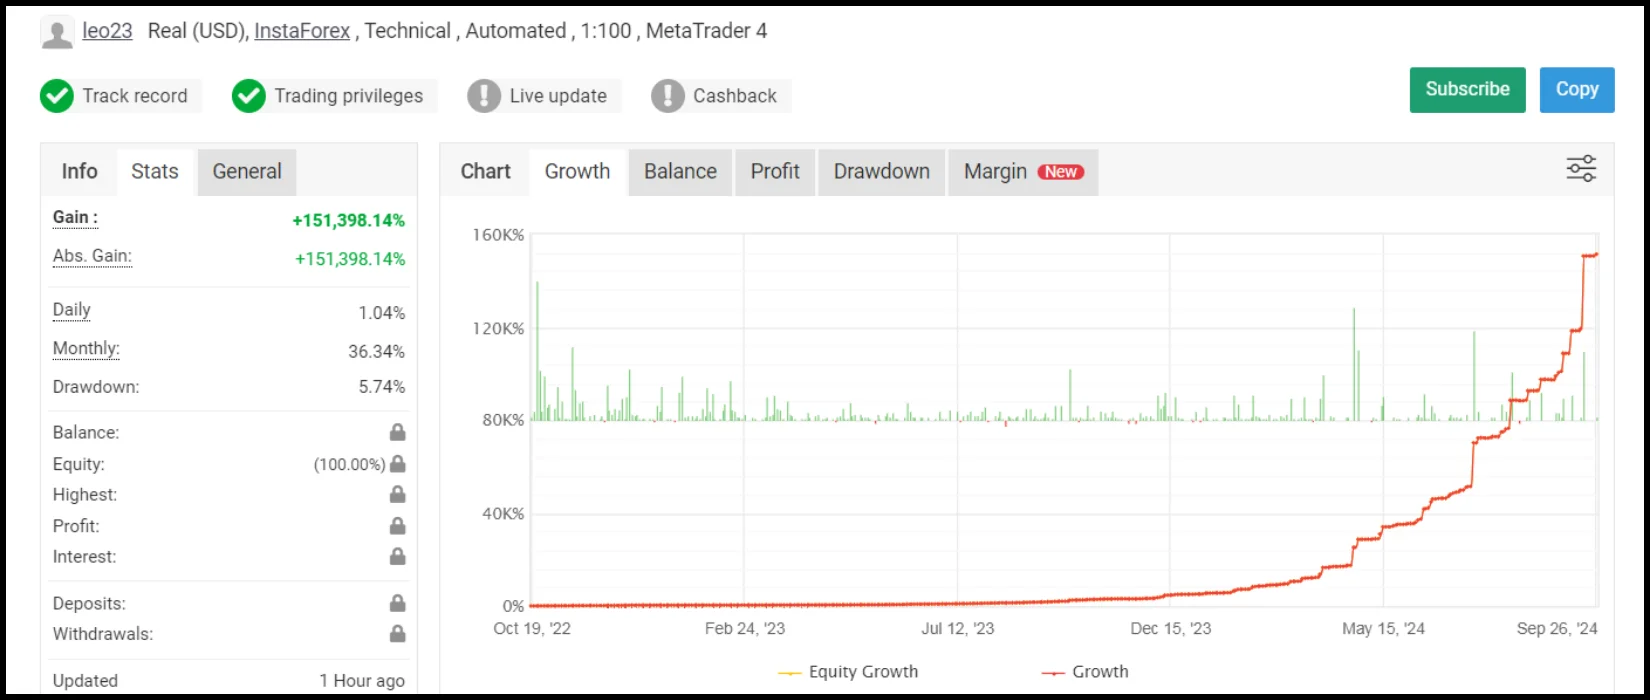
Task: Click the Feb 24, '23 axis date
Action: pos(745,629)
